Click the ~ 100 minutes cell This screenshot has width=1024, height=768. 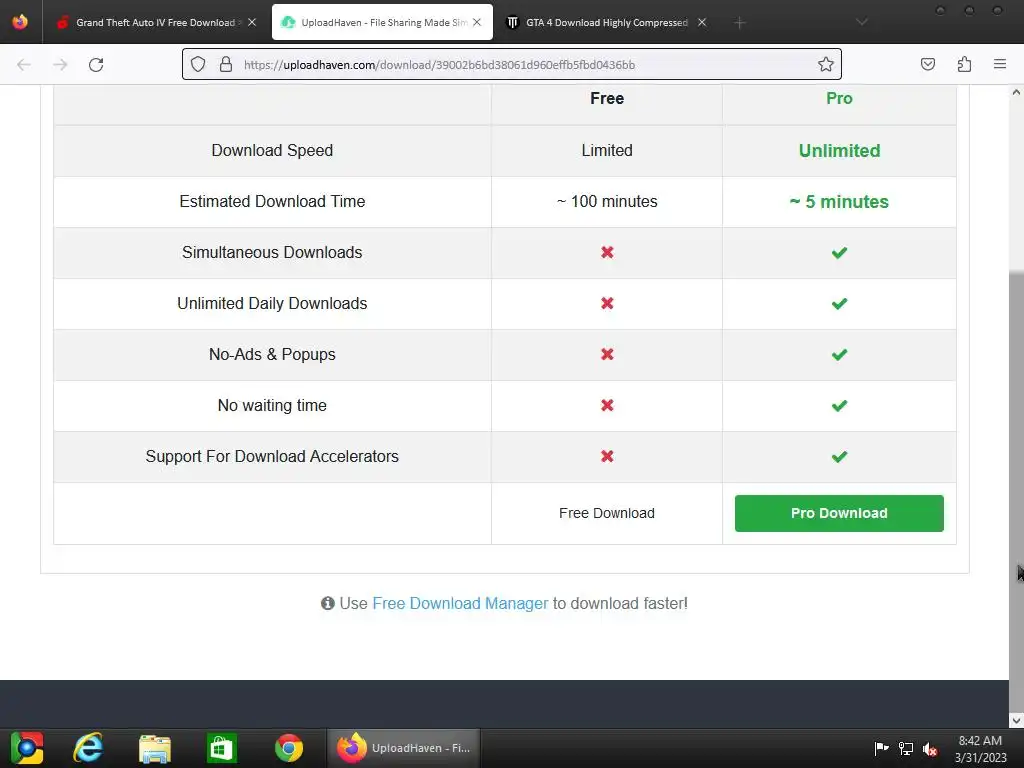coord(607,201)
